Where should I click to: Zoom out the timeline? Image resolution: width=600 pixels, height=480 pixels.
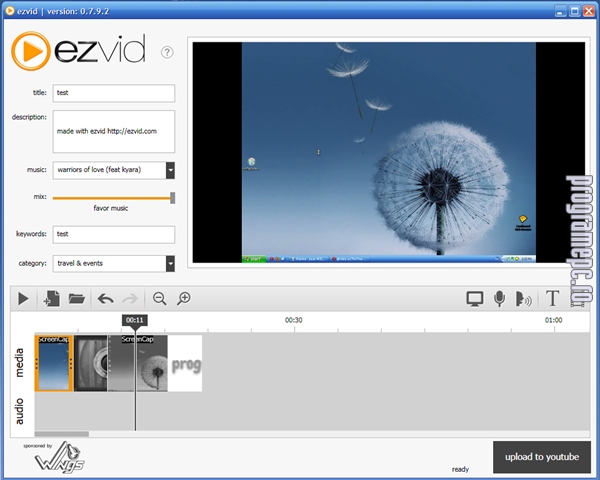point(160,299)
